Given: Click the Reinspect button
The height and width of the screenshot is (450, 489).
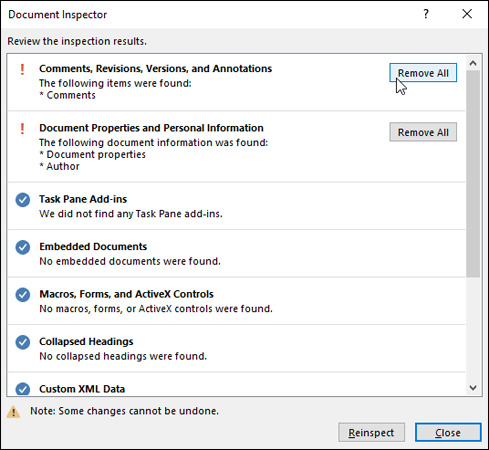Looking at the screenshot, I should [371, 432].
